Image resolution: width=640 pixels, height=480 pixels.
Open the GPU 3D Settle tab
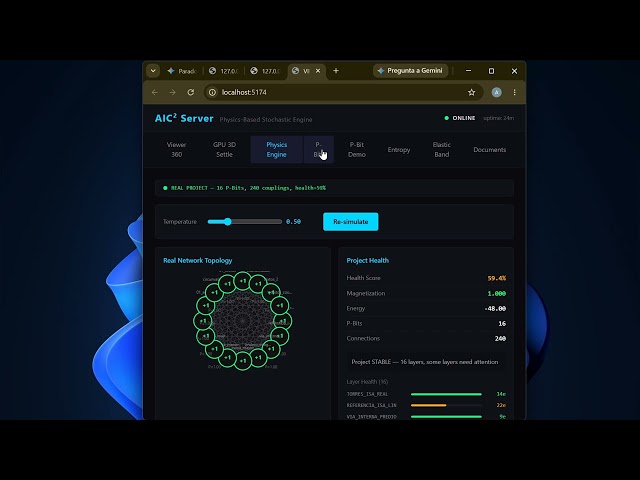pos(224,149)
